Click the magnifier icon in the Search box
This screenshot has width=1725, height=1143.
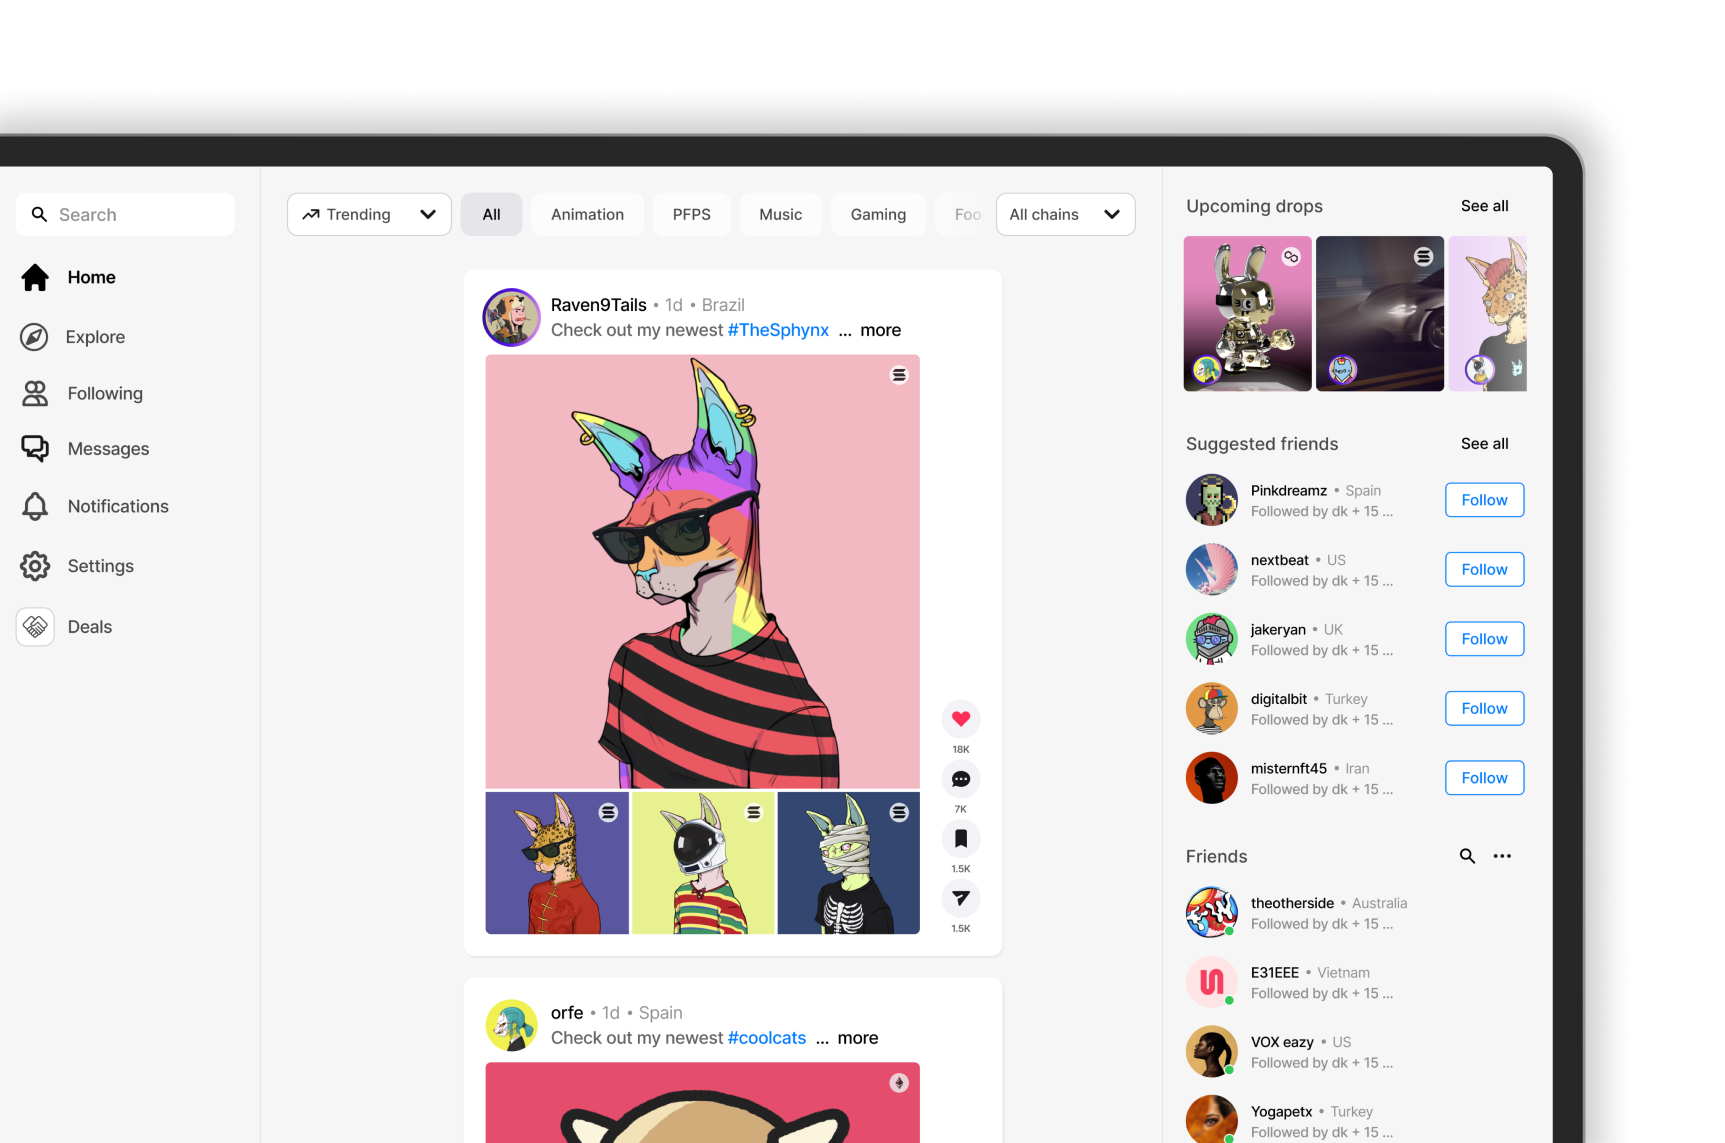39,214
